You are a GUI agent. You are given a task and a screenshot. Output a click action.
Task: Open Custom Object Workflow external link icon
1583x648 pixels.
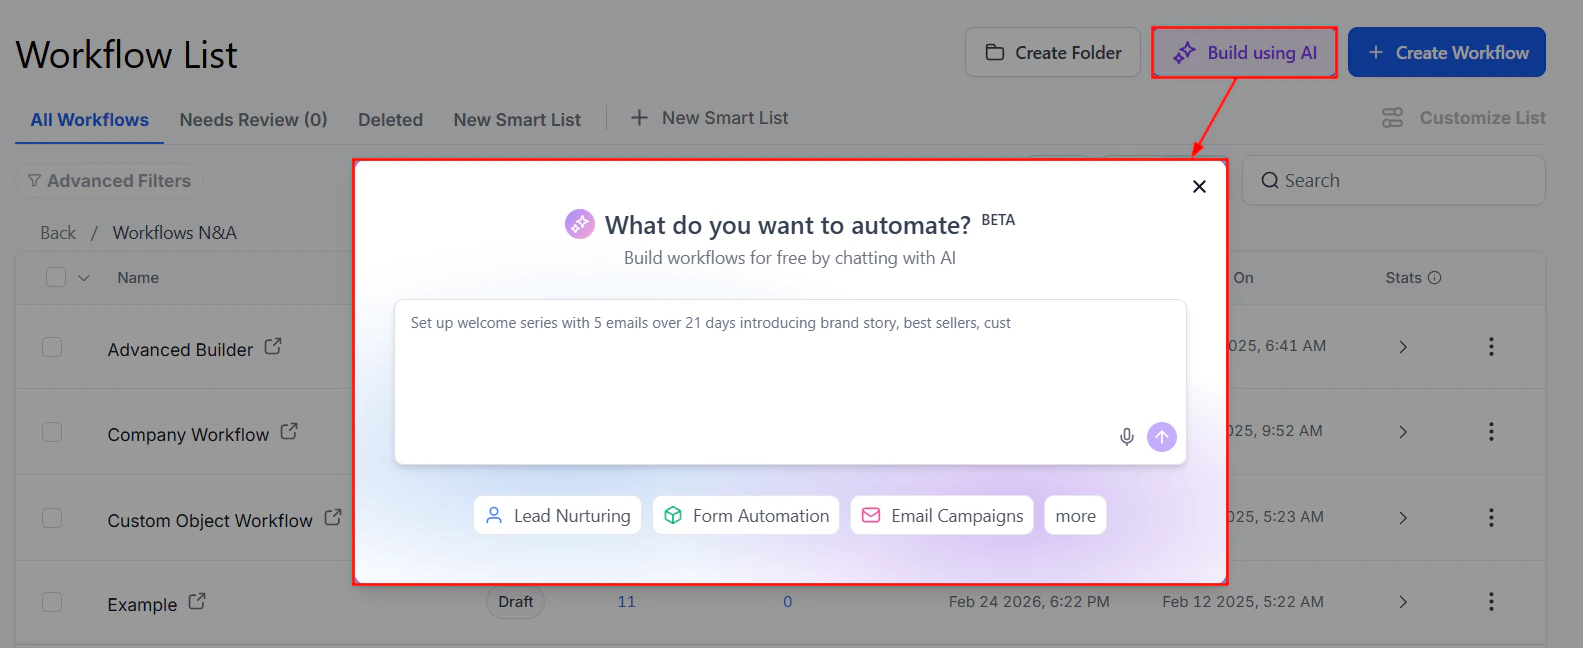pos(333,518)
